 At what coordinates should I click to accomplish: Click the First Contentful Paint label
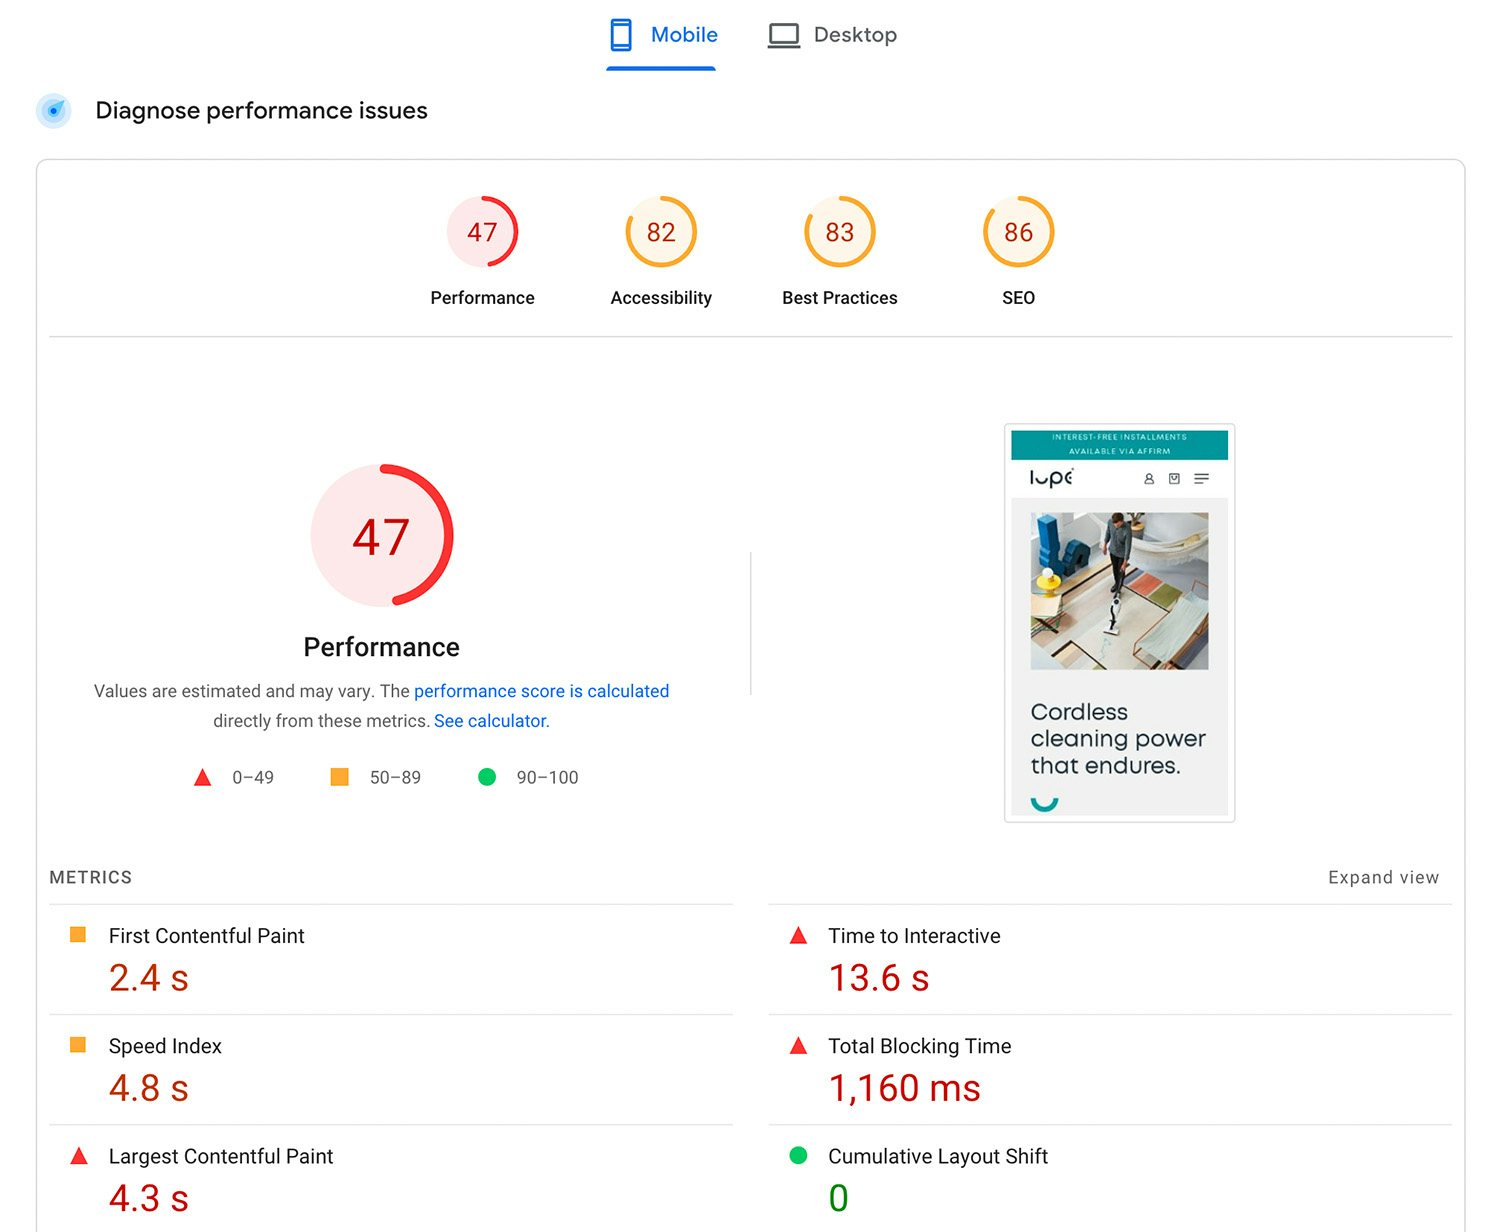207,936
